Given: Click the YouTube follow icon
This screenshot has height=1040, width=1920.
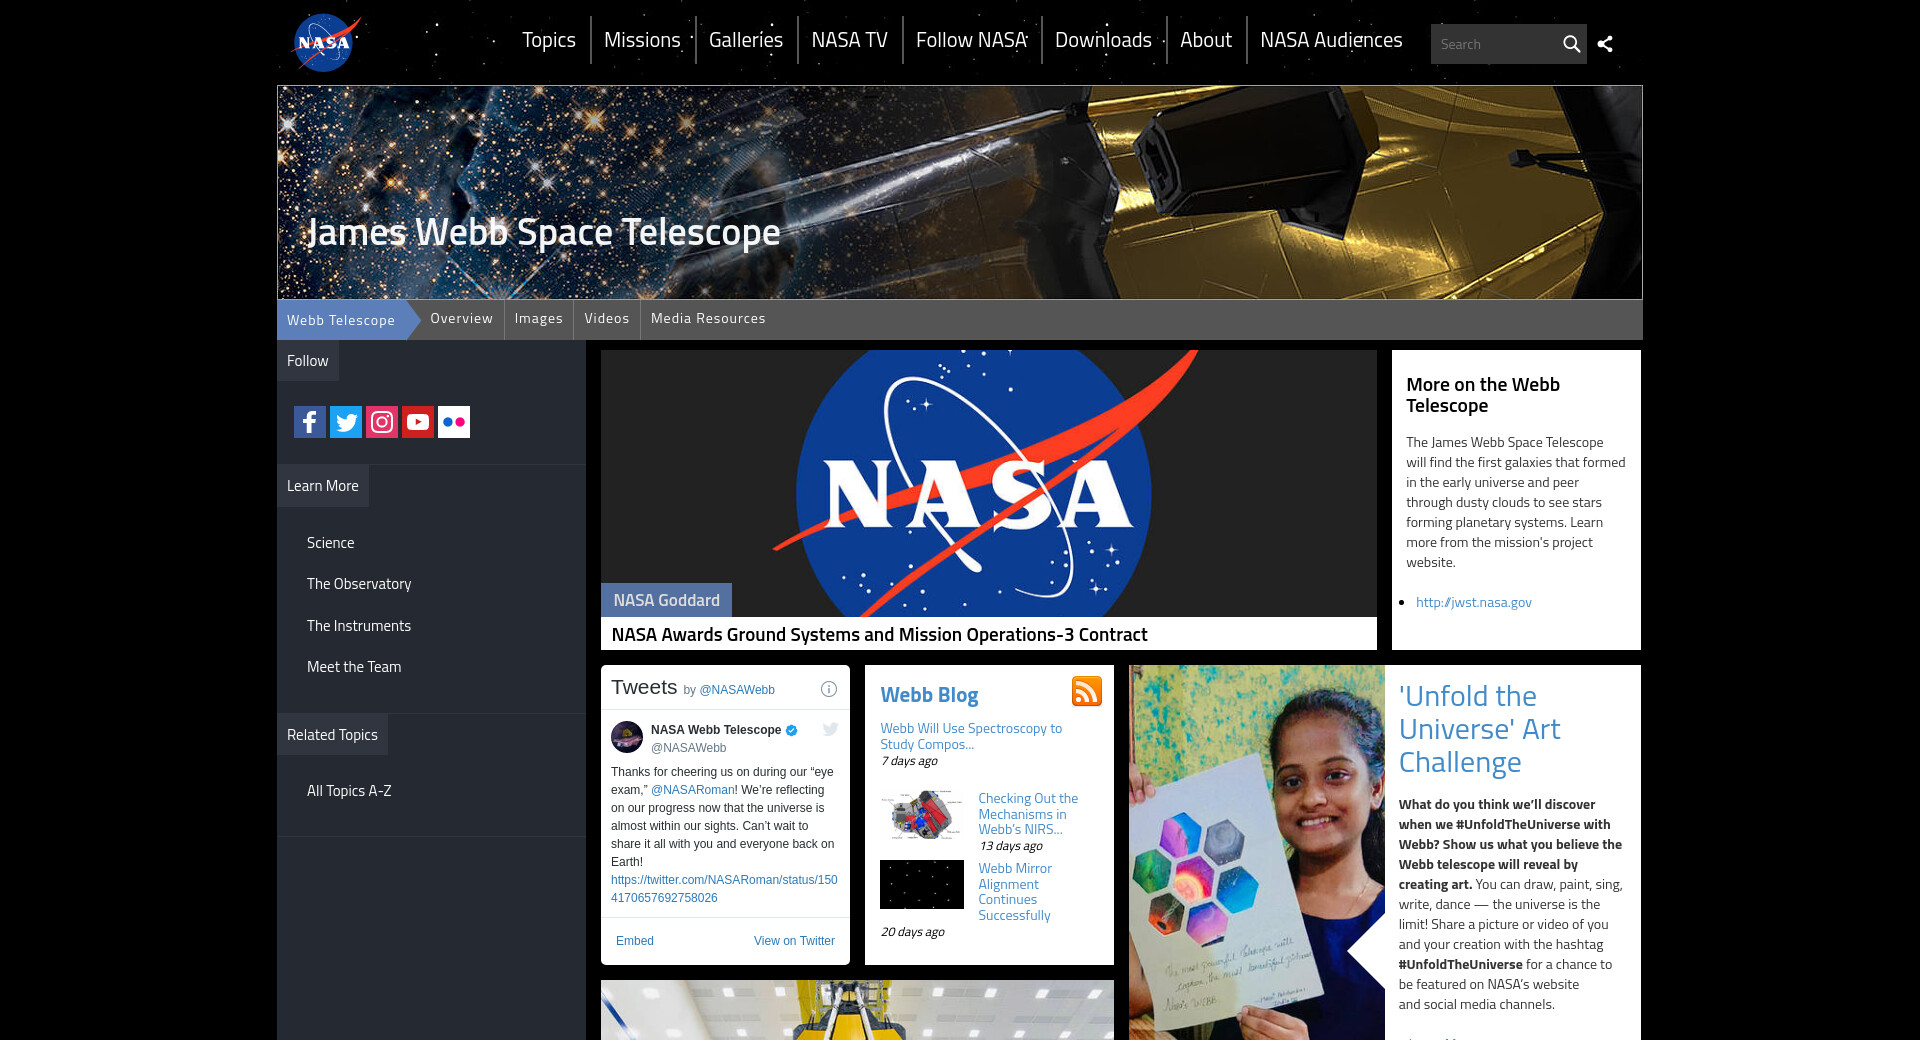Looking at the screenshot, I should (x=418, y=422).
